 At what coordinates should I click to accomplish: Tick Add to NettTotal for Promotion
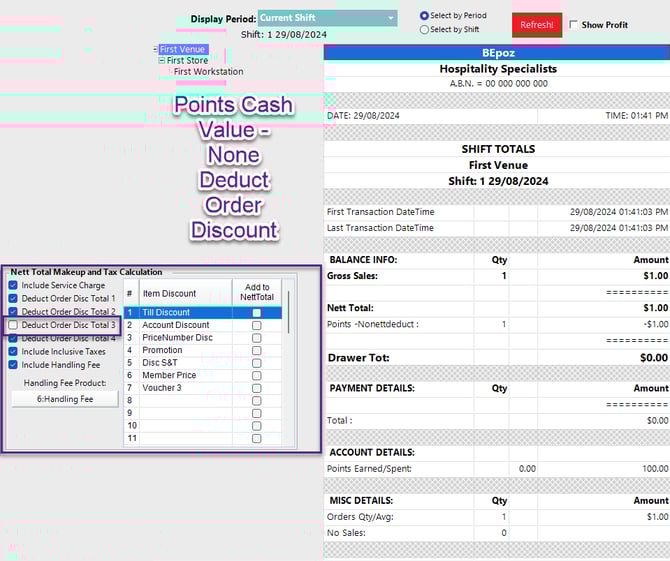257,351
